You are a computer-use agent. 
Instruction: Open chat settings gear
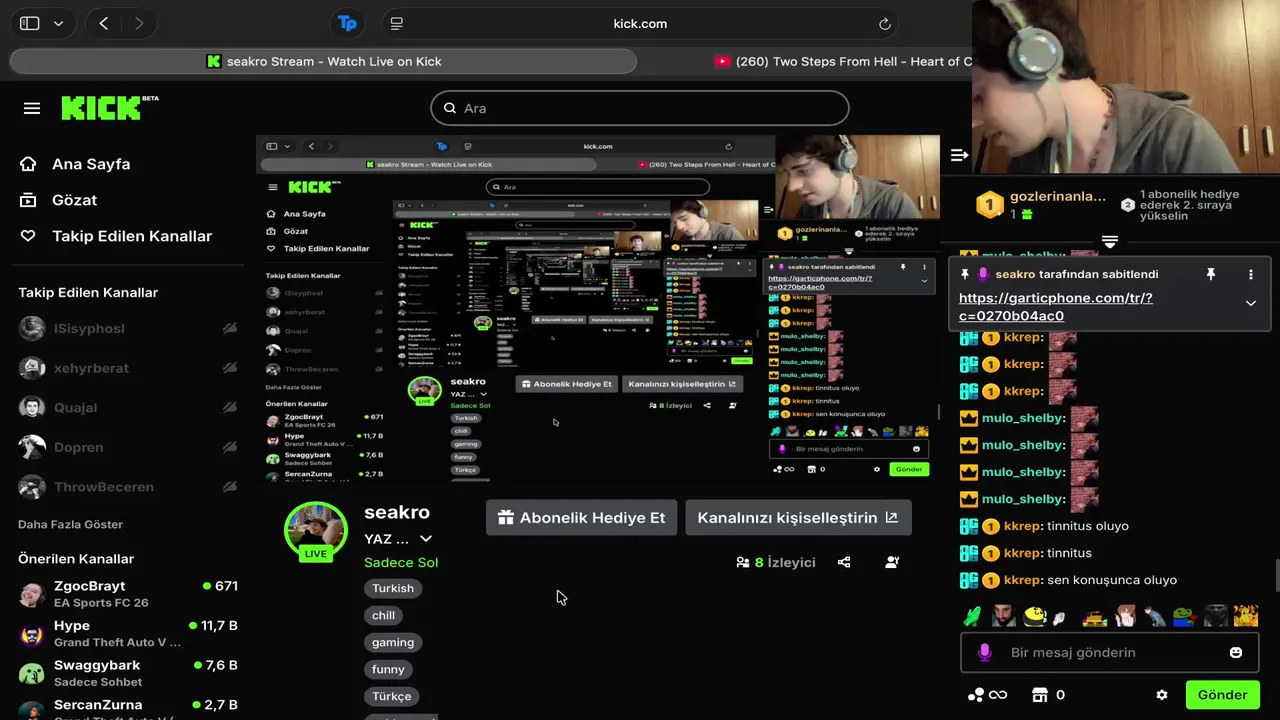pos(1161,695)
